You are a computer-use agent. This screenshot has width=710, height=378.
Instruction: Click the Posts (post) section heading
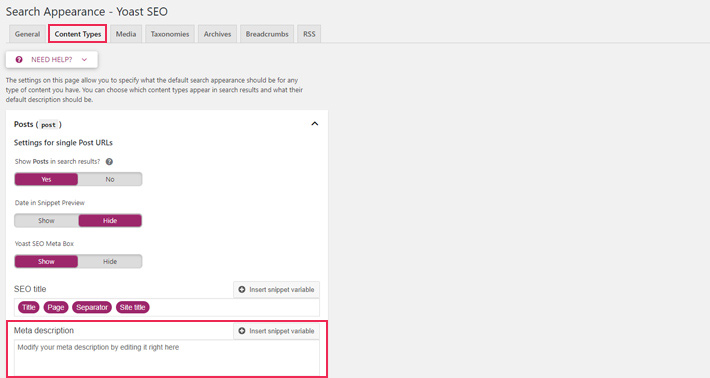38,124
